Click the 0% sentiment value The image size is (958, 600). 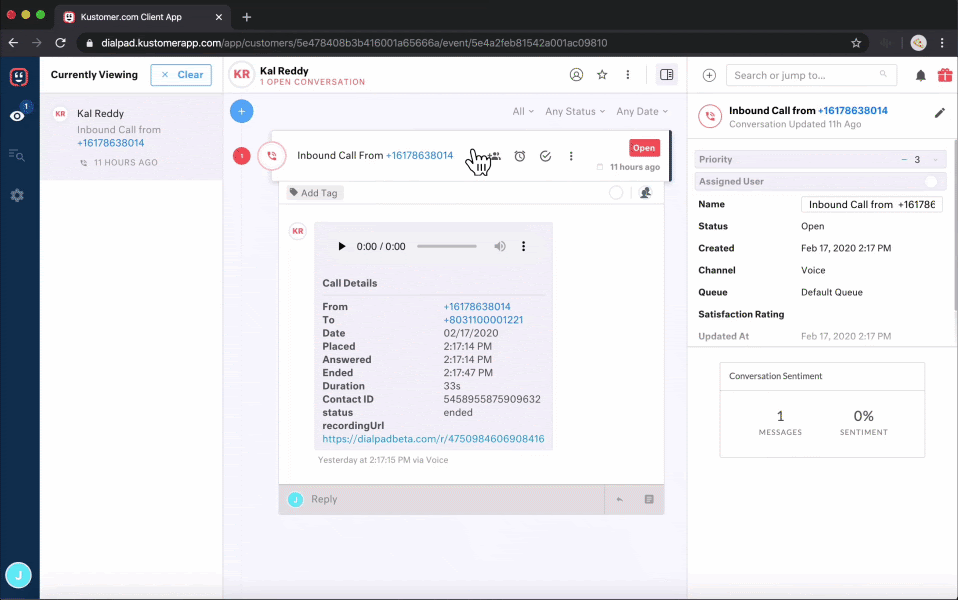[x=863, y=416]
